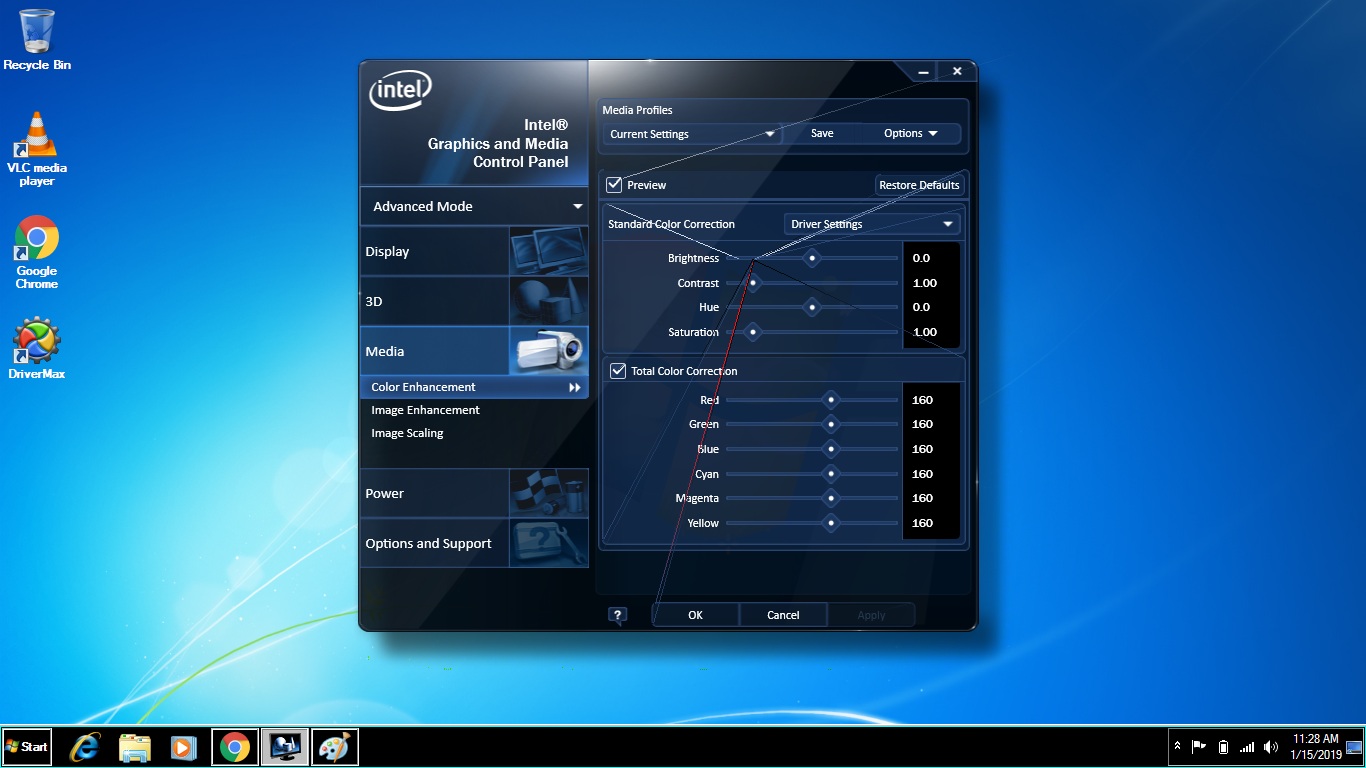Viewport: 1366px width, 768px height.
Task: Open DriverMax from the desktop
Action: click(x=36, y=340)
